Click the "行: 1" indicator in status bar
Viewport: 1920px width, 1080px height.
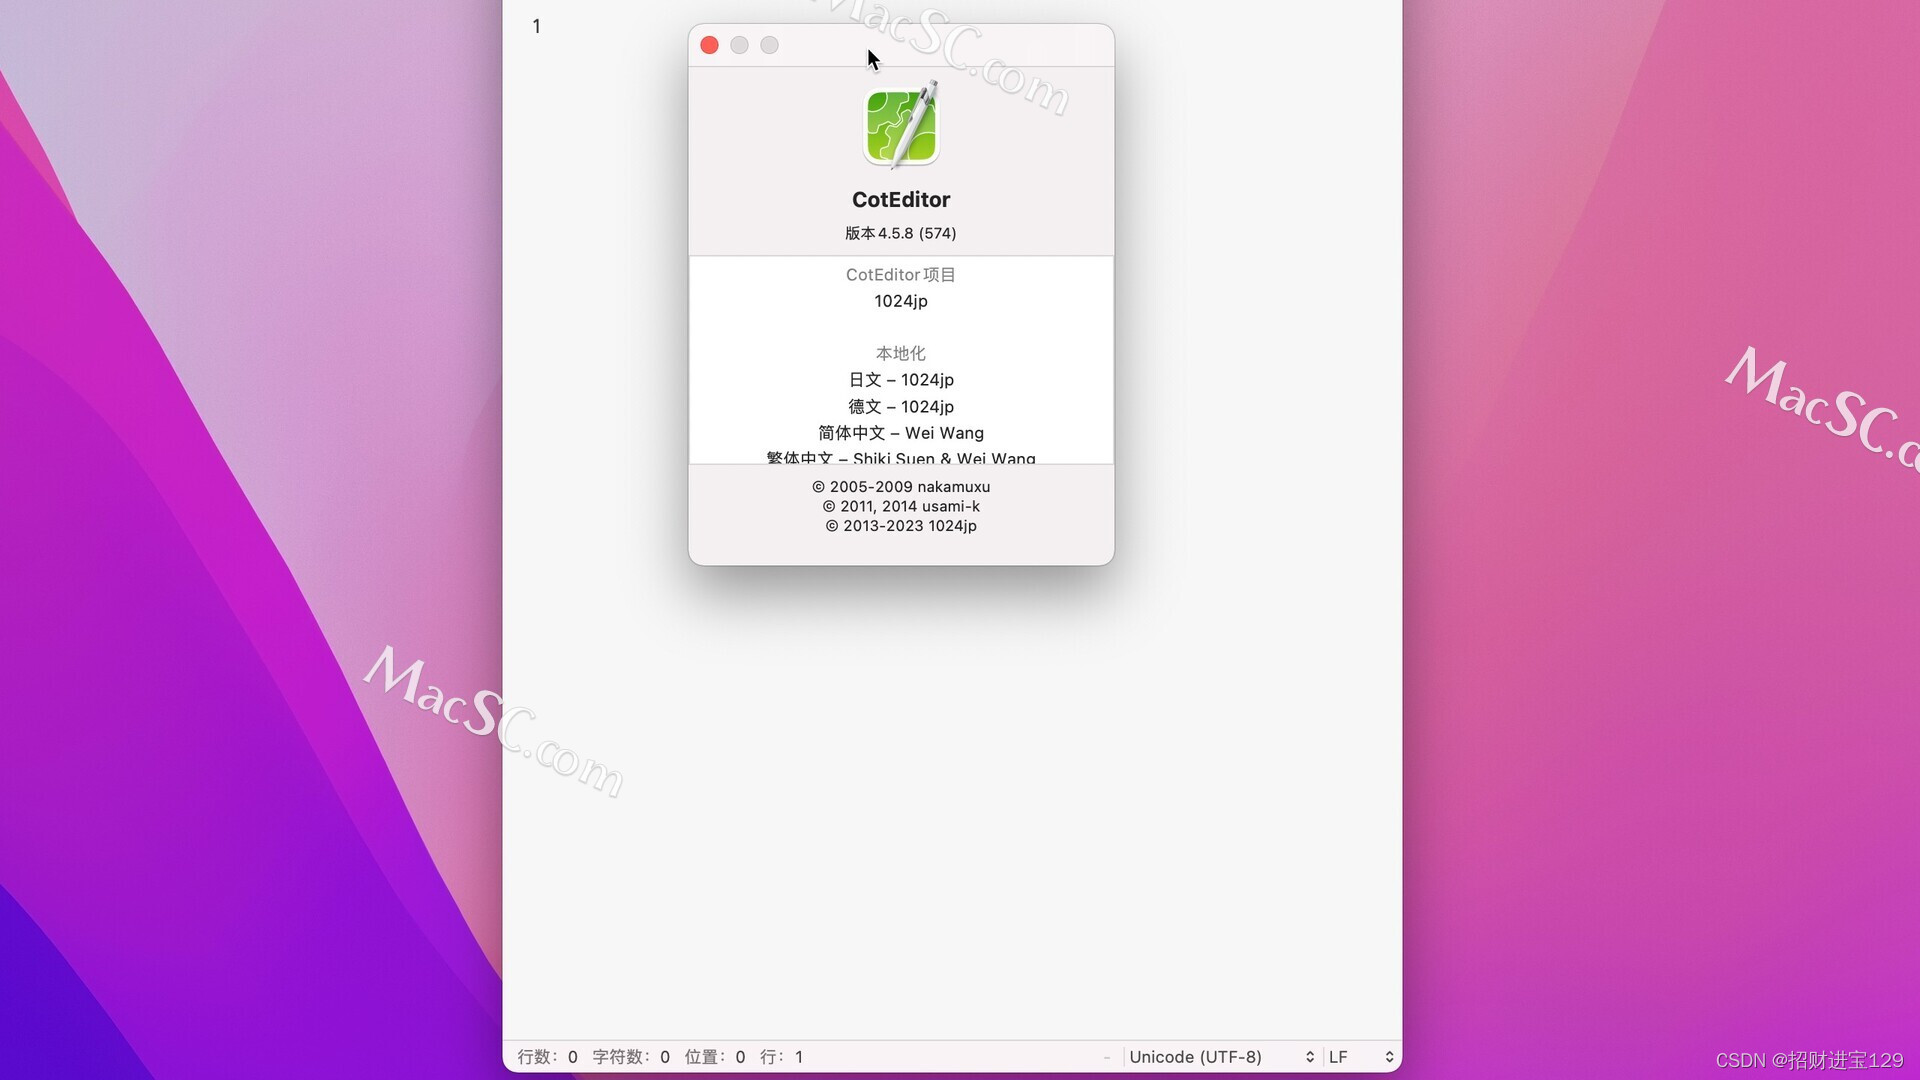pos(781,1057)
